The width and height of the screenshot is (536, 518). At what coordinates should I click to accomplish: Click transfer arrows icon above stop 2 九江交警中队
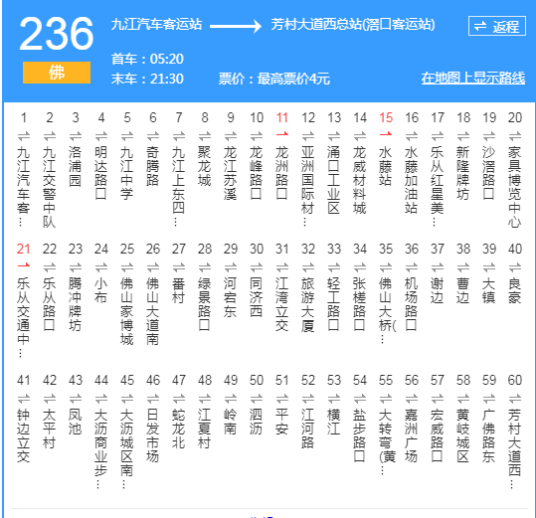tap(50, 136)
